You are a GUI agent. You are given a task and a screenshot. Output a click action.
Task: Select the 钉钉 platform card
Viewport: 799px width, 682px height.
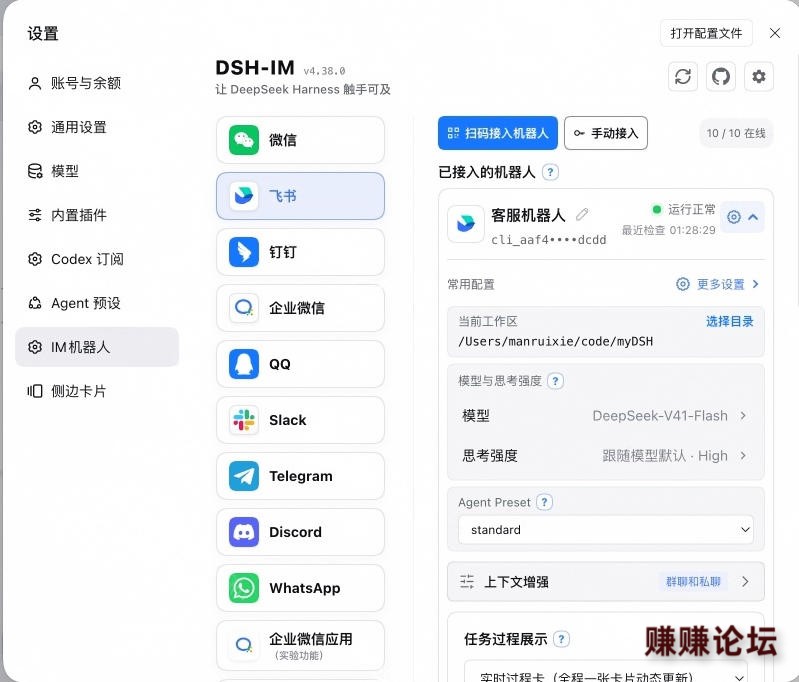point(300,252)
